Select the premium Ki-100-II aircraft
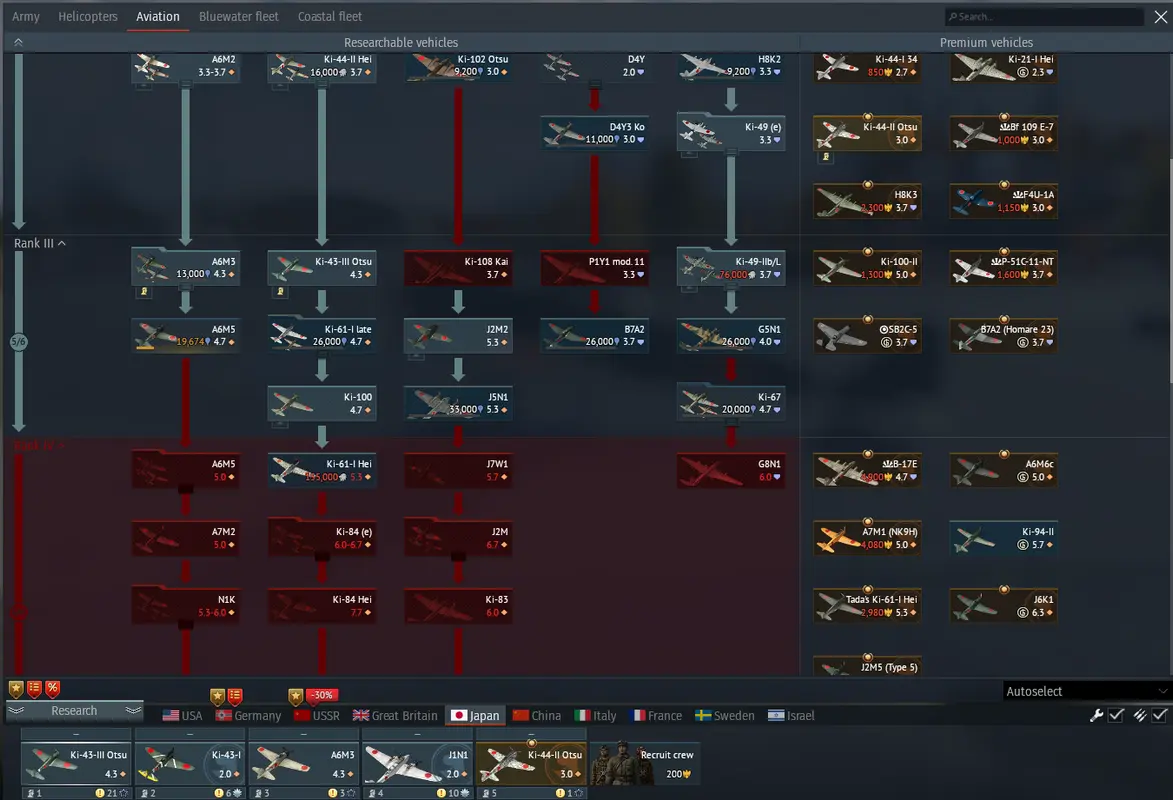Image resolution: width=1173 pixels, height=800 pixels. point(867,268)
